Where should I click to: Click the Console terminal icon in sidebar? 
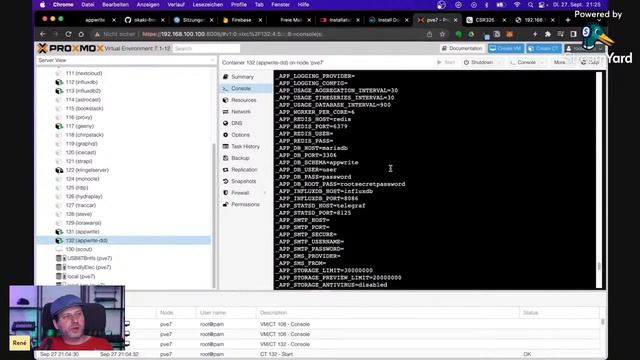tap(225, 88)
